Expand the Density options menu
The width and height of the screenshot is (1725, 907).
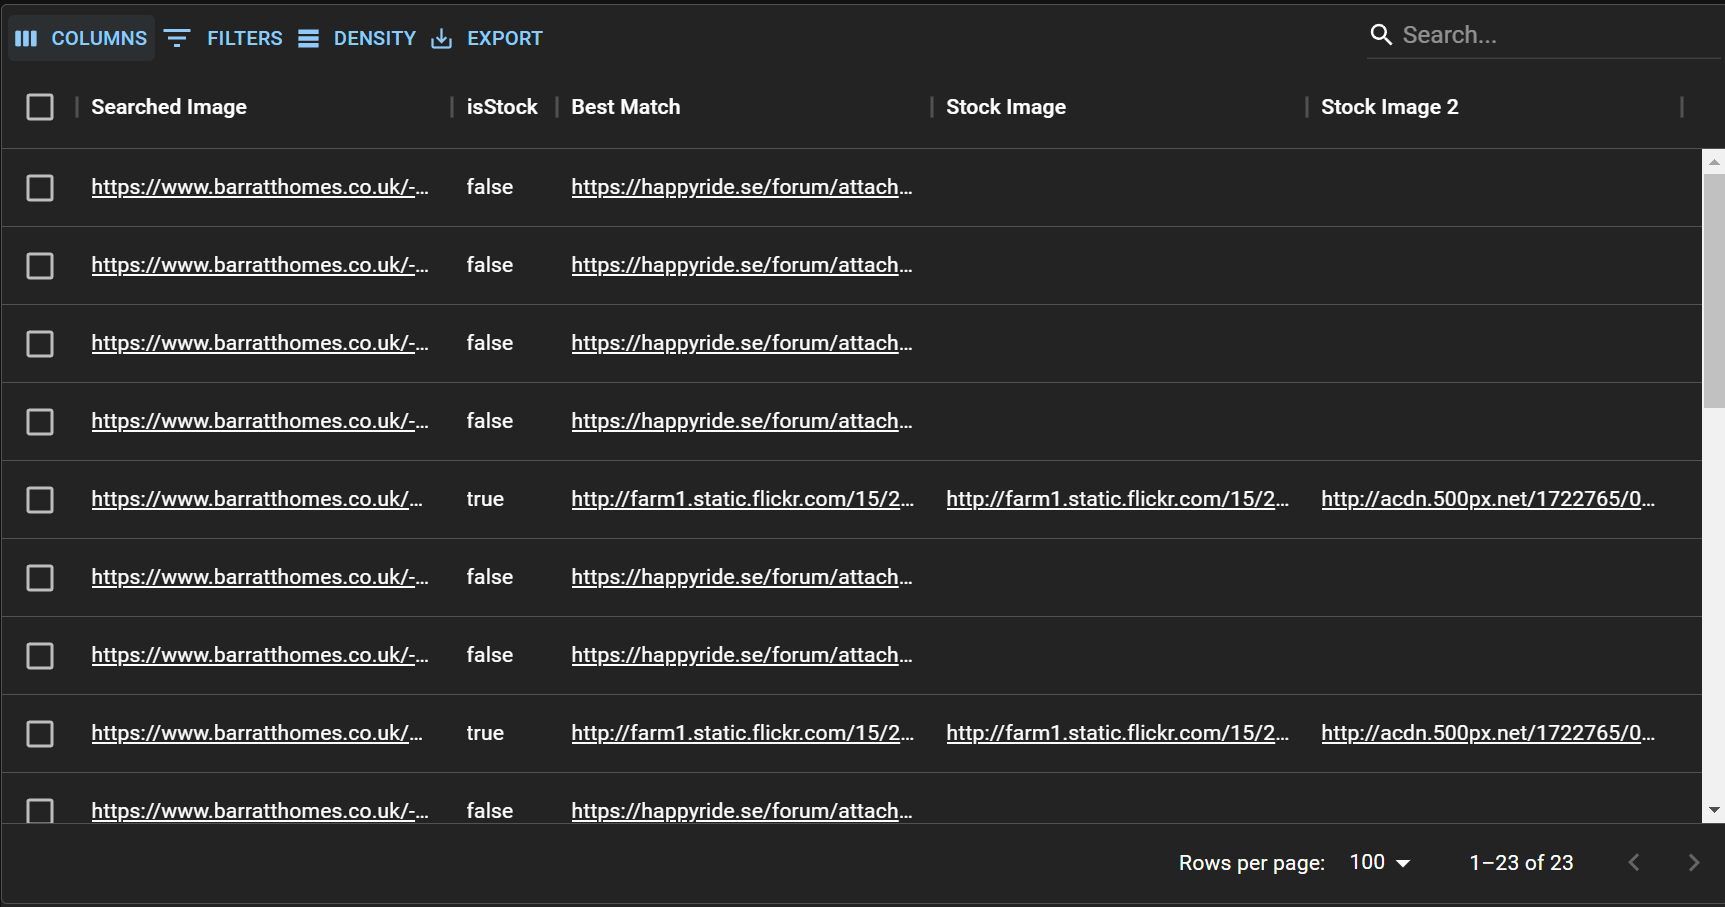375,38
